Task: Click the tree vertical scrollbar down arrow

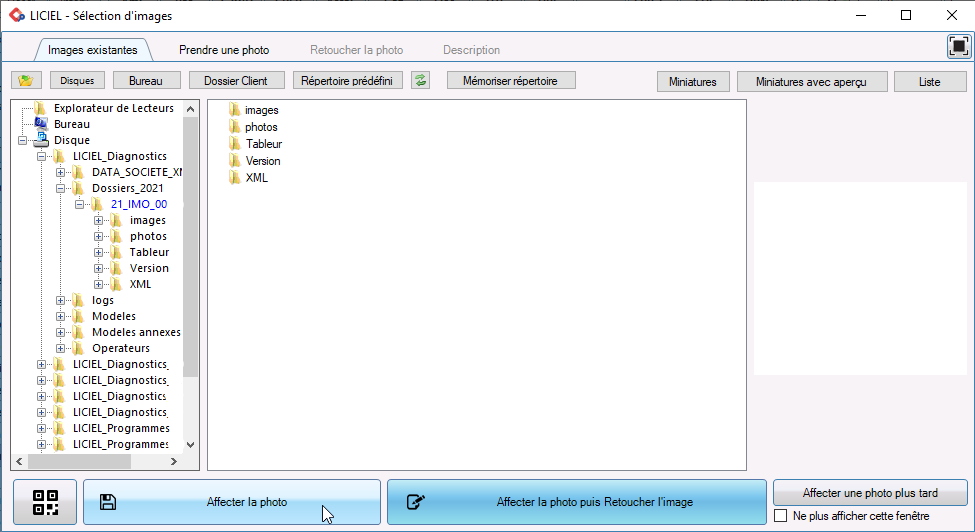Action: pyautogui.click(x=191, y=445)
